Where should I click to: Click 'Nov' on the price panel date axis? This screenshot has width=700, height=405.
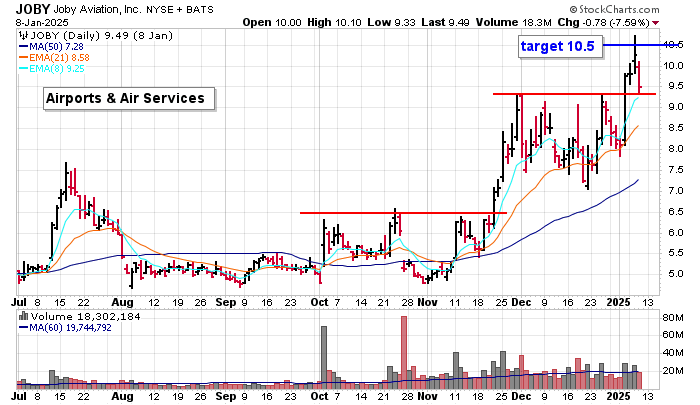point(427,302)
